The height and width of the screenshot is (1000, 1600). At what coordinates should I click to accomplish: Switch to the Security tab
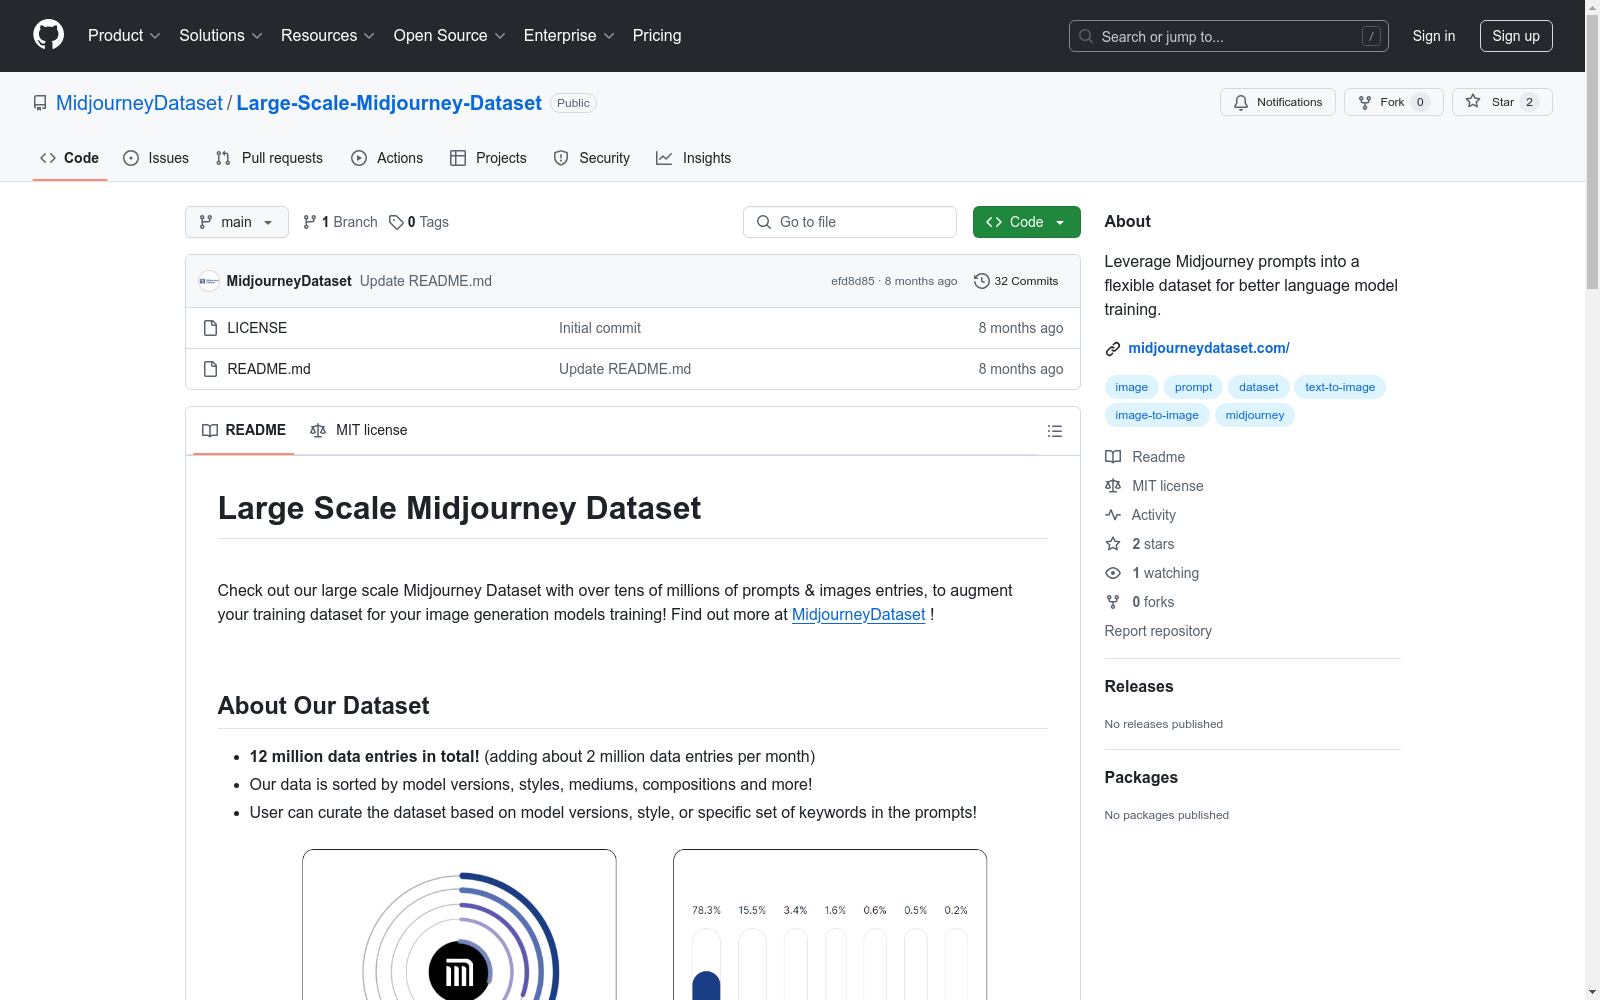pyautogui.click(x=592, y=158)
